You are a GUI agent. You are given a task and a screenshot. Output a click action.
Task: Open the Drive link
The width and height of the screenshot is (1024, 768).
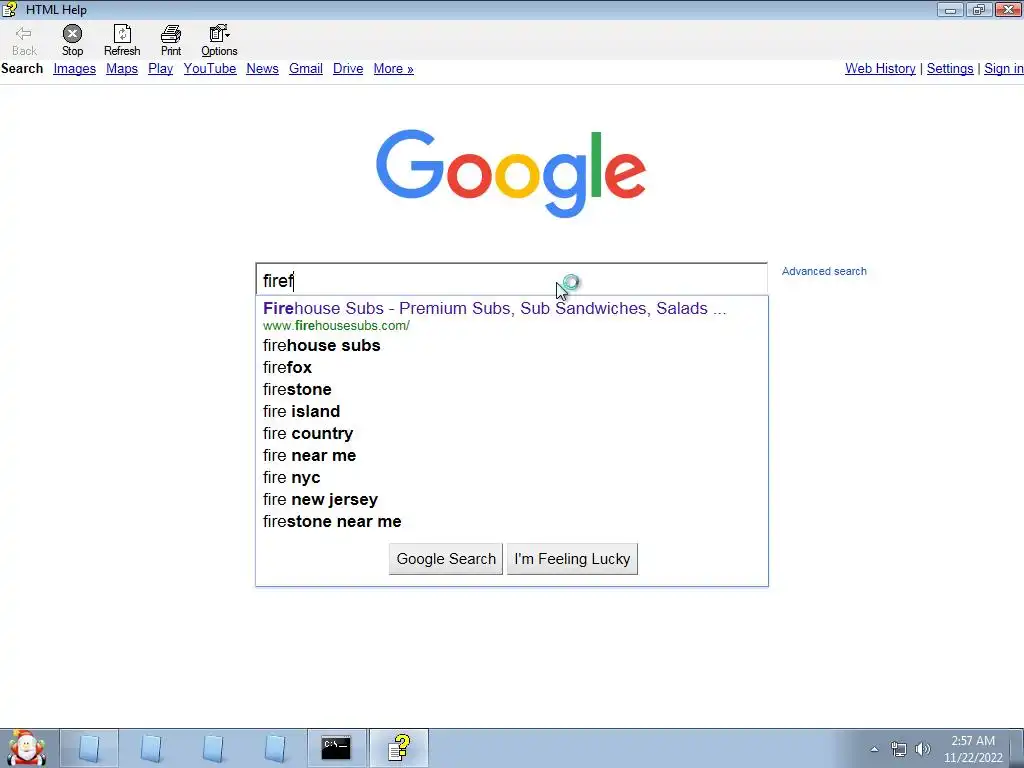coord(347,69)
